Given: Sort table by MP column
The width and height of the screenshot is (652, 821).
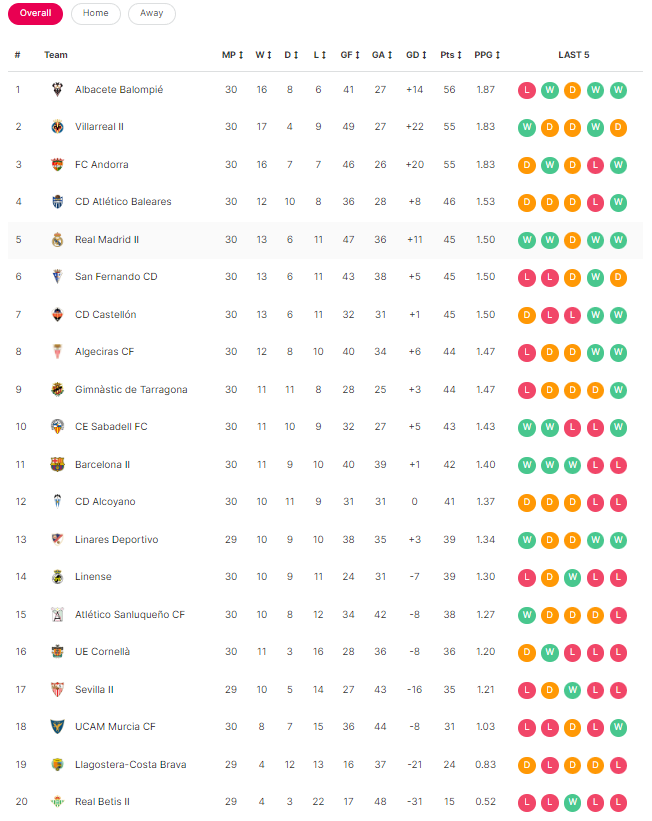Looking at the screenshot, I should [x=232, y=55].
